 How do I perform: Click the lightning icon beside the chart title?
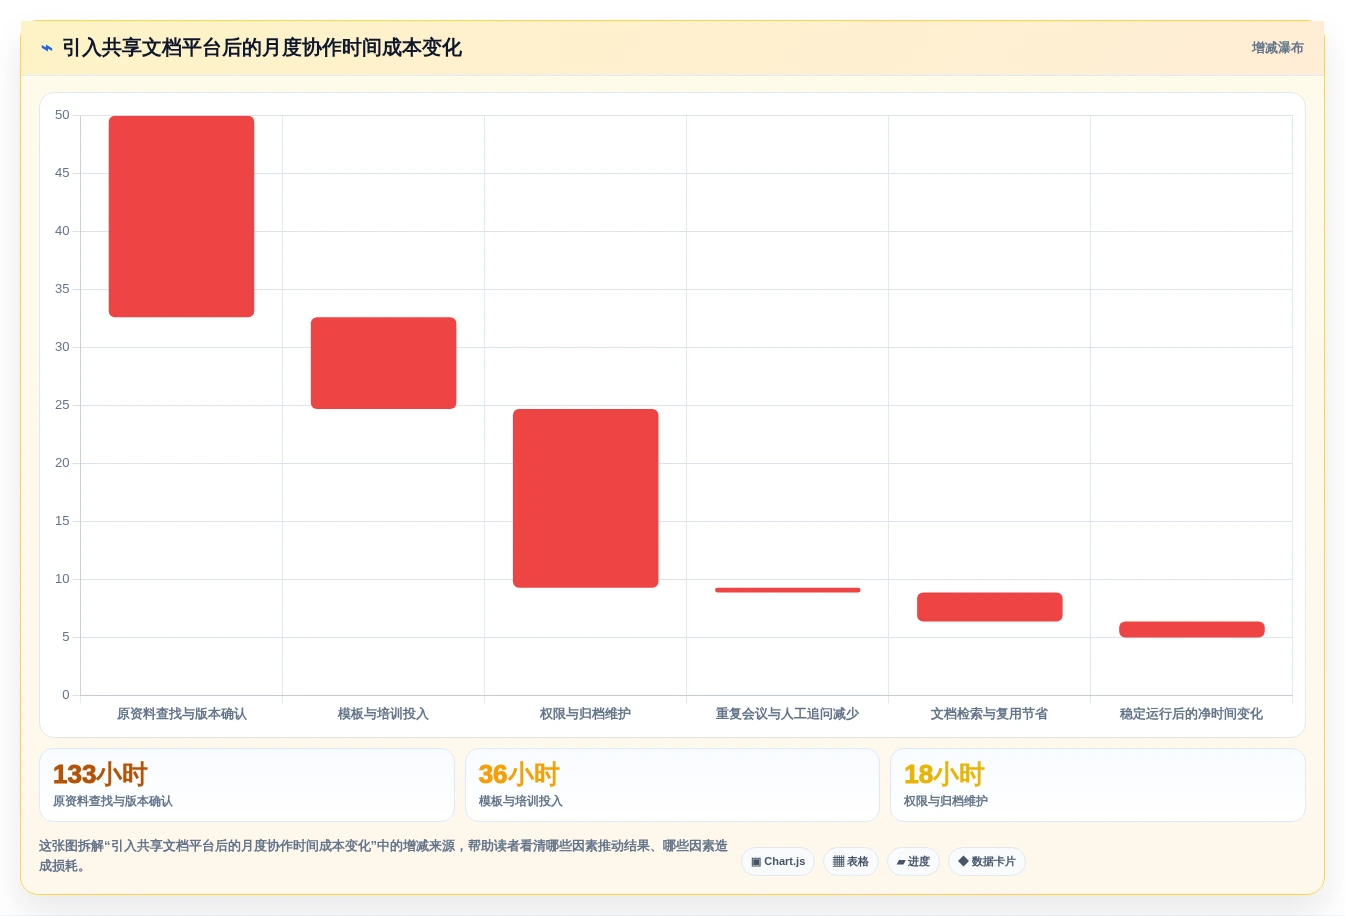[47, 48]
